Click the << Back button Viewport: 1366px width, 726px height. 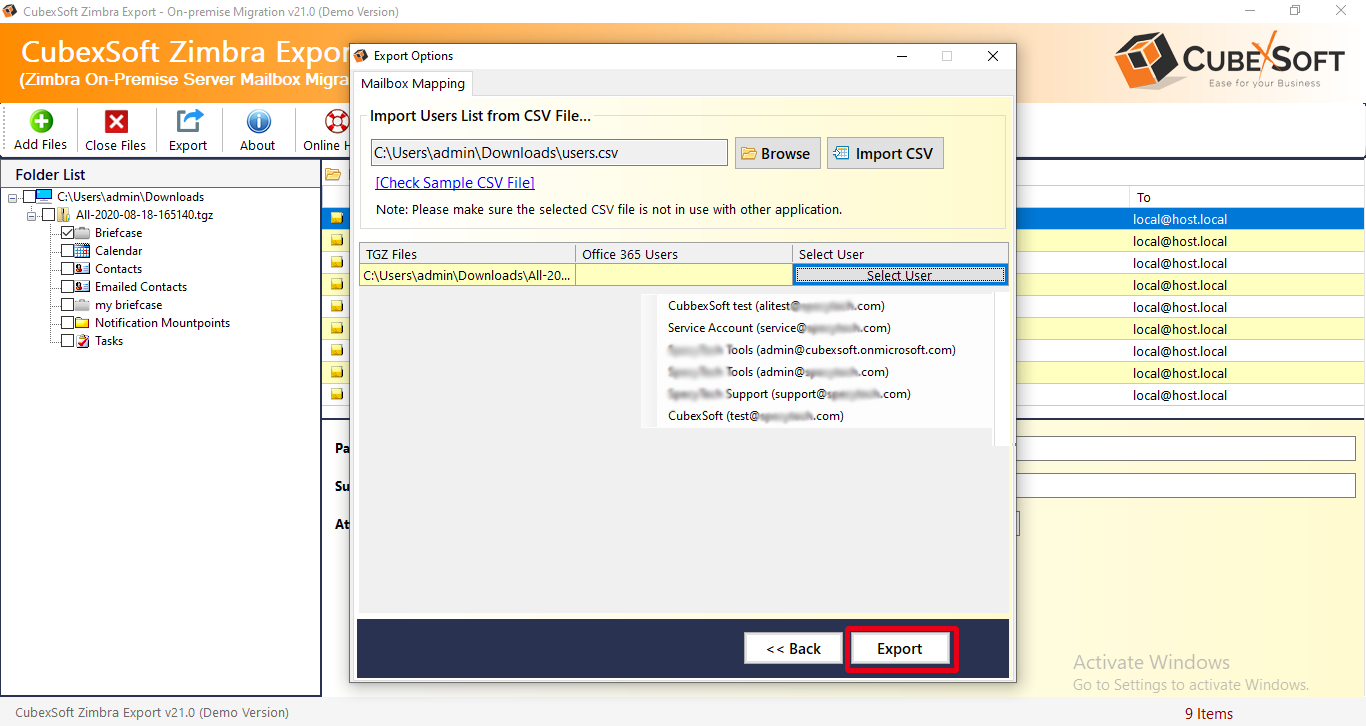[793, 648]
